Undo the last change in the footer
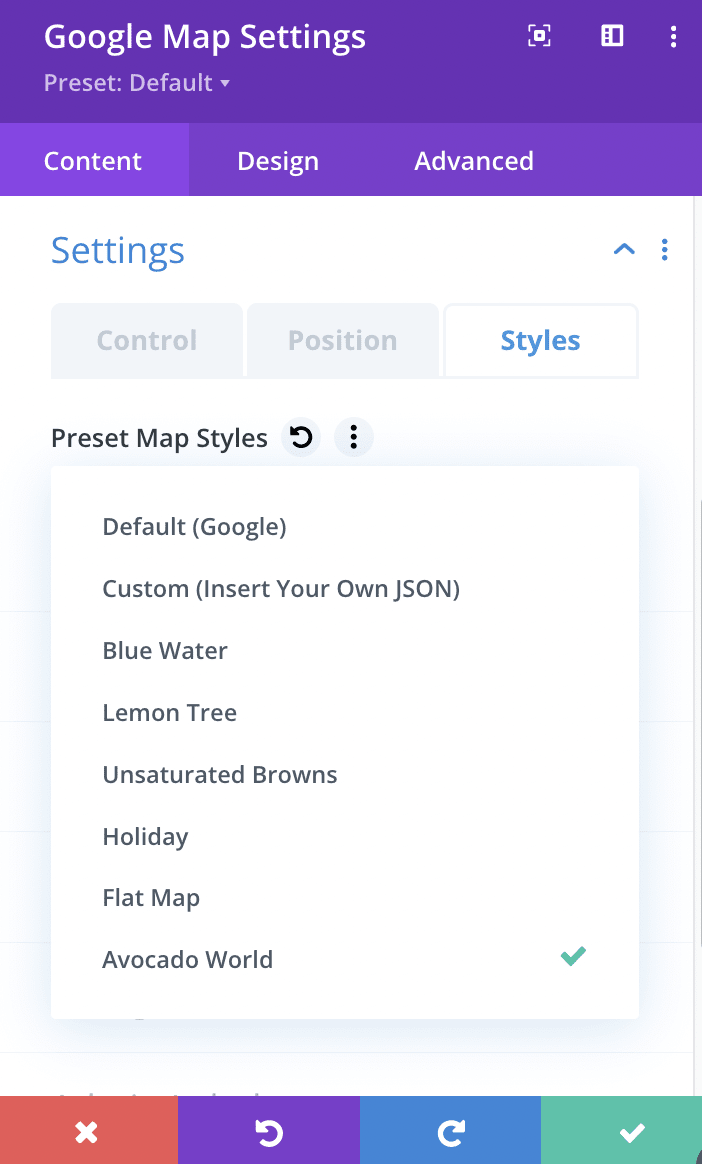Image resolution: width=702 pixels, height=1164 pixels. [x=269, y=1130]
